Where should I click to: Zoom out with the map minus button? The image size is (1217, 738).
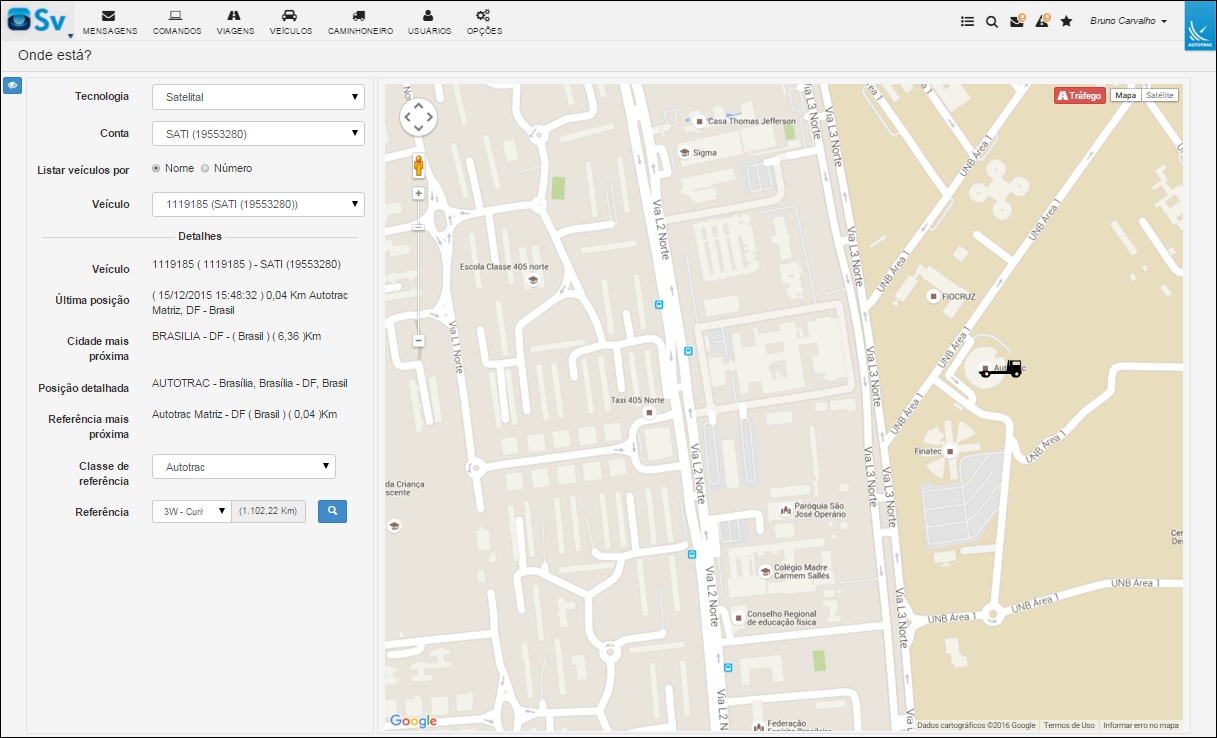click(418, 340)
